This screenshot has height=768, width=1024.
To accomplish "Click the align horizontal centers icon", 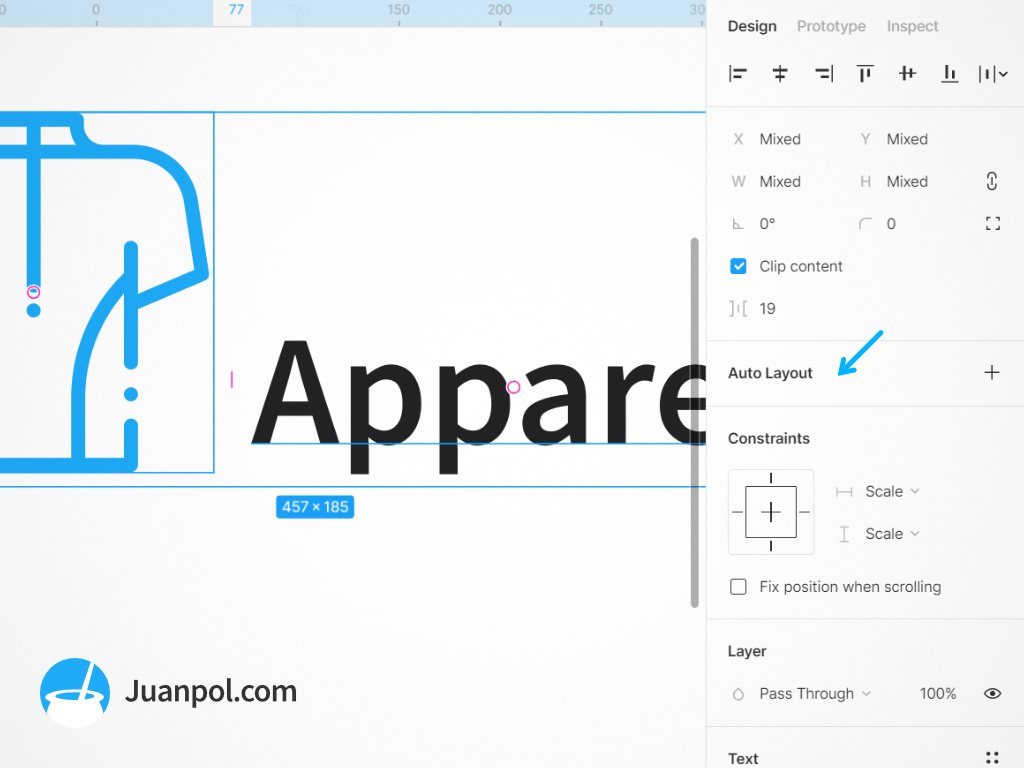I will pos(780,73).
